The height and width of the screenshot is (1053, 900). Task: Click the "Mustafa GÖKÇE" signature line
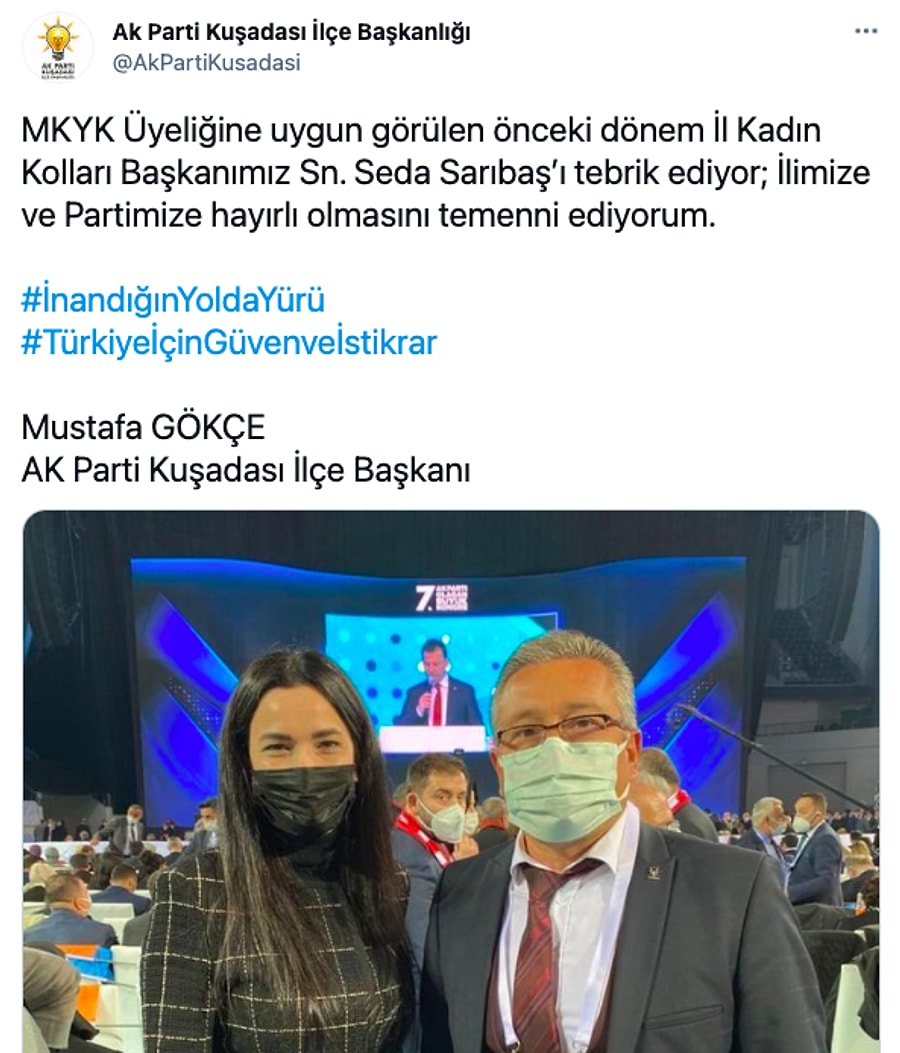point(144,427)
